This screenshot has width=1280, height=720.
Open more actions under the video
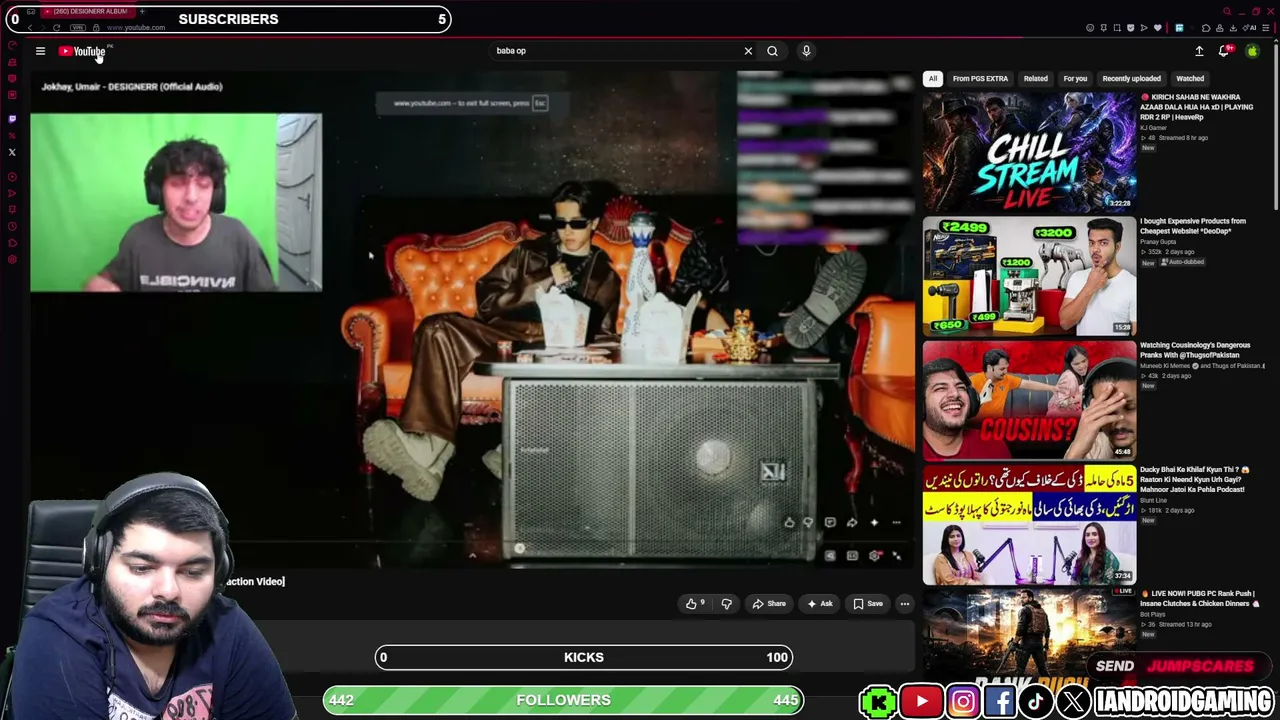[x=905, y=604]
